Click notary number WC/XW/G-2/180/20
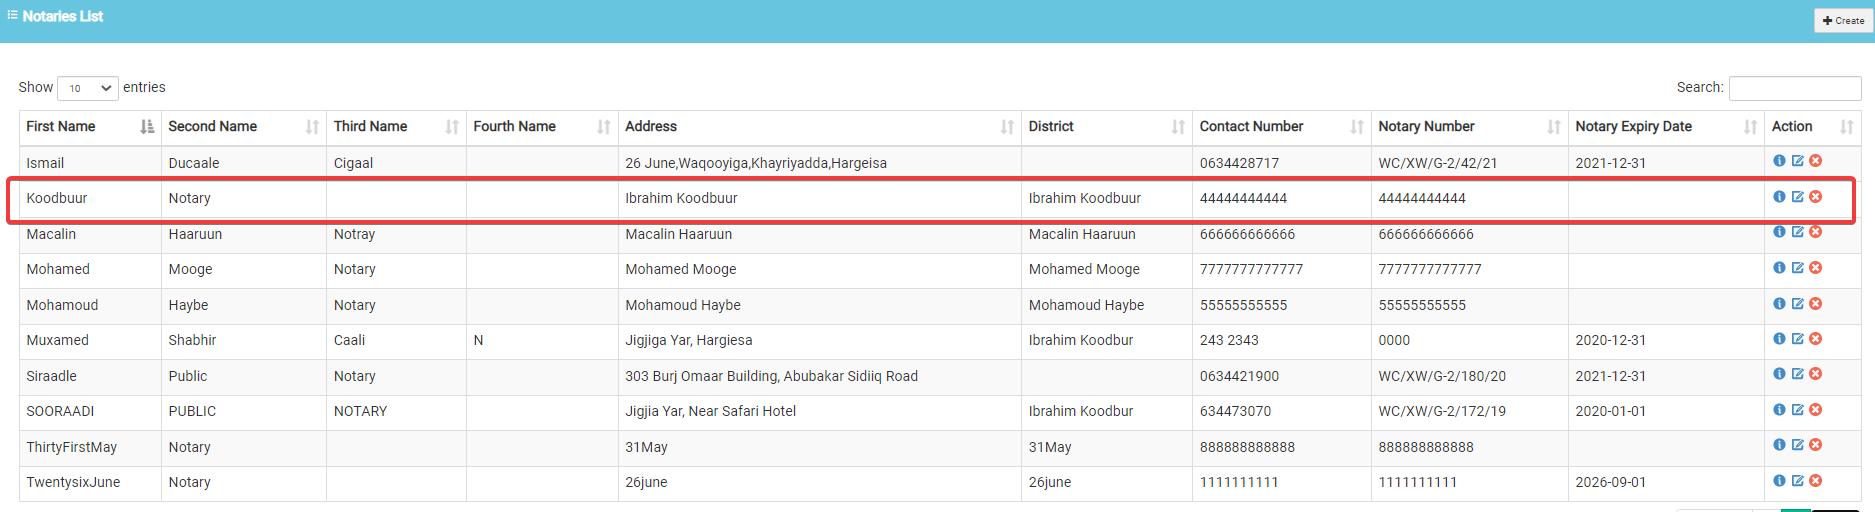The height and width of the screenshot is (512, 1875). [x=1442, y=376]
